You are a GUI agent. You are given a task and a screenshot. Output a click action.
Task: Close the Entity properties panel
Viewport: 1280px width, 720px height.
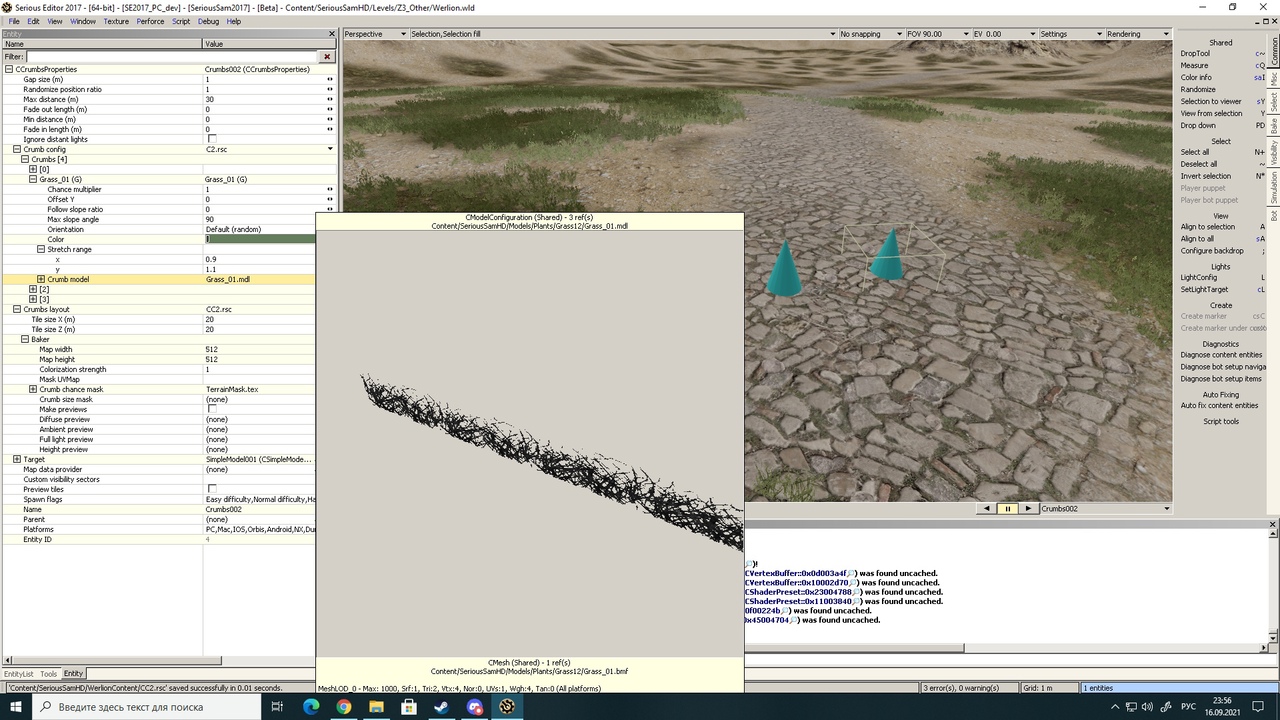coord(332,34)
